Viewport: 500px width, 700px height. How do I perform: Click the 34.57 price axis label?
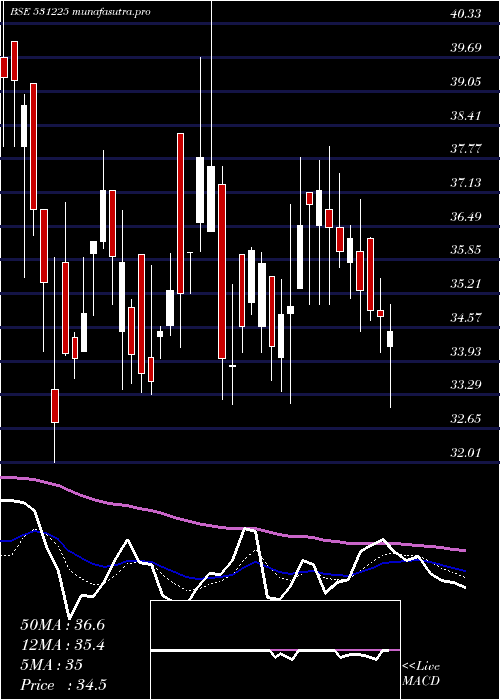point(466,318)
